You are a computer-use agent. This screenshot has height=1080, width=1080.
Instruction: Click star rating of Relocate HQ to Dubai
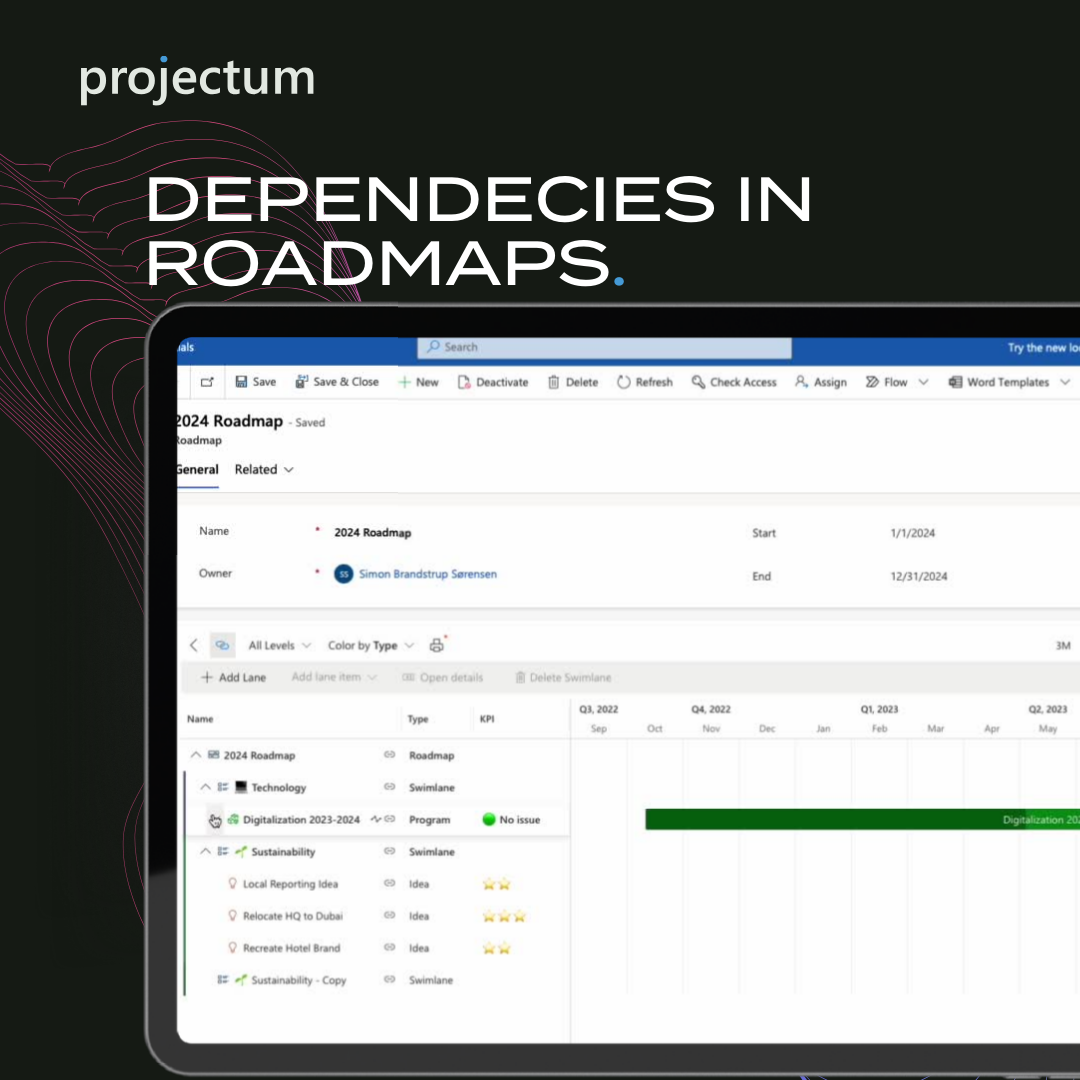coord(504,916)
